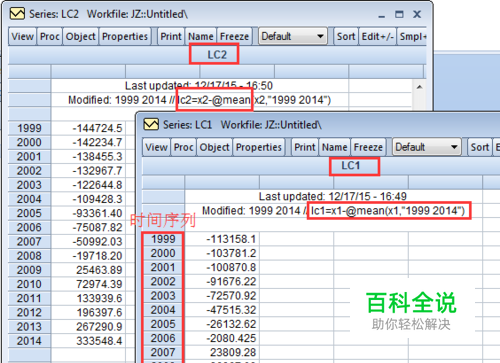The image size is (500, 363).
Task: Click value 196397.6 in LC2
Action: click(99, 312)
